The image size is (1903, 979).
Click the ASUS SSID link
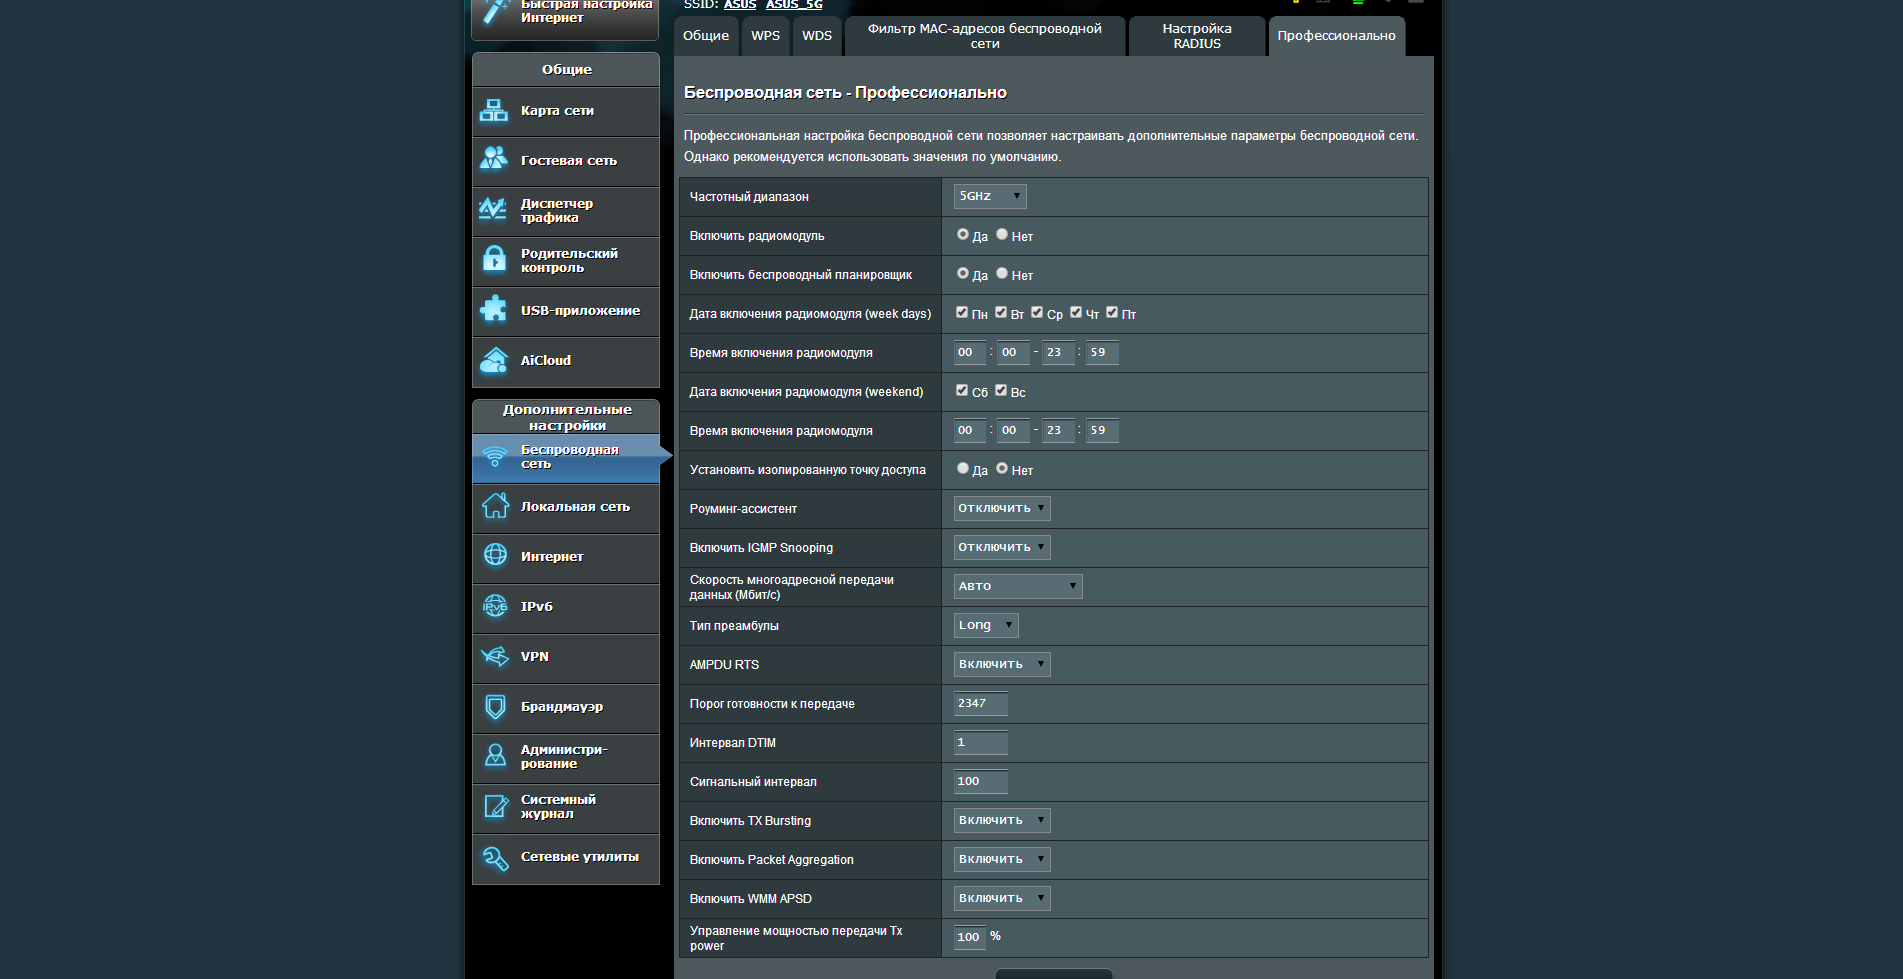(740, 5)
